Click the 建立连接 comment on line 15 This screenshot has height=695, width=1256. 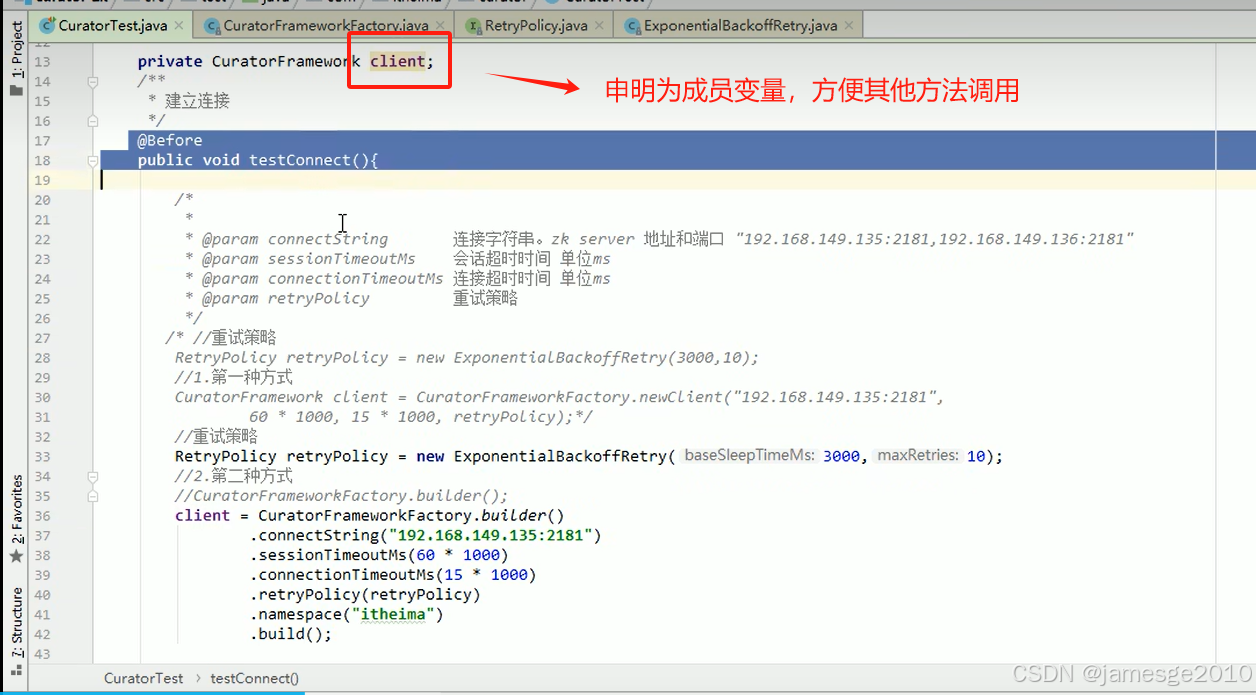click(x=198, y=101)
